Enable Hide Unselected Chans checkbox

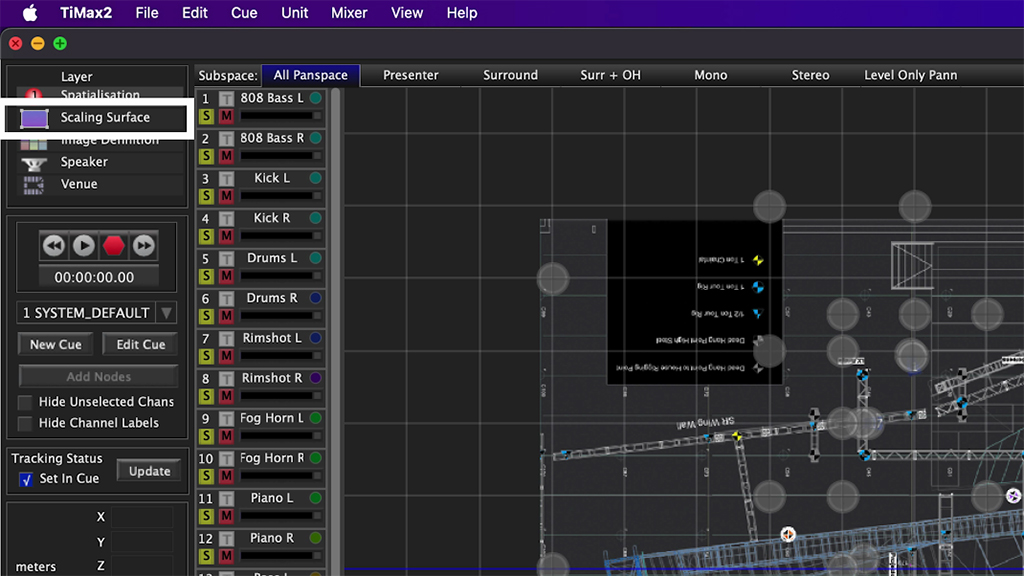pyautogui.click(x=25, y=402)
